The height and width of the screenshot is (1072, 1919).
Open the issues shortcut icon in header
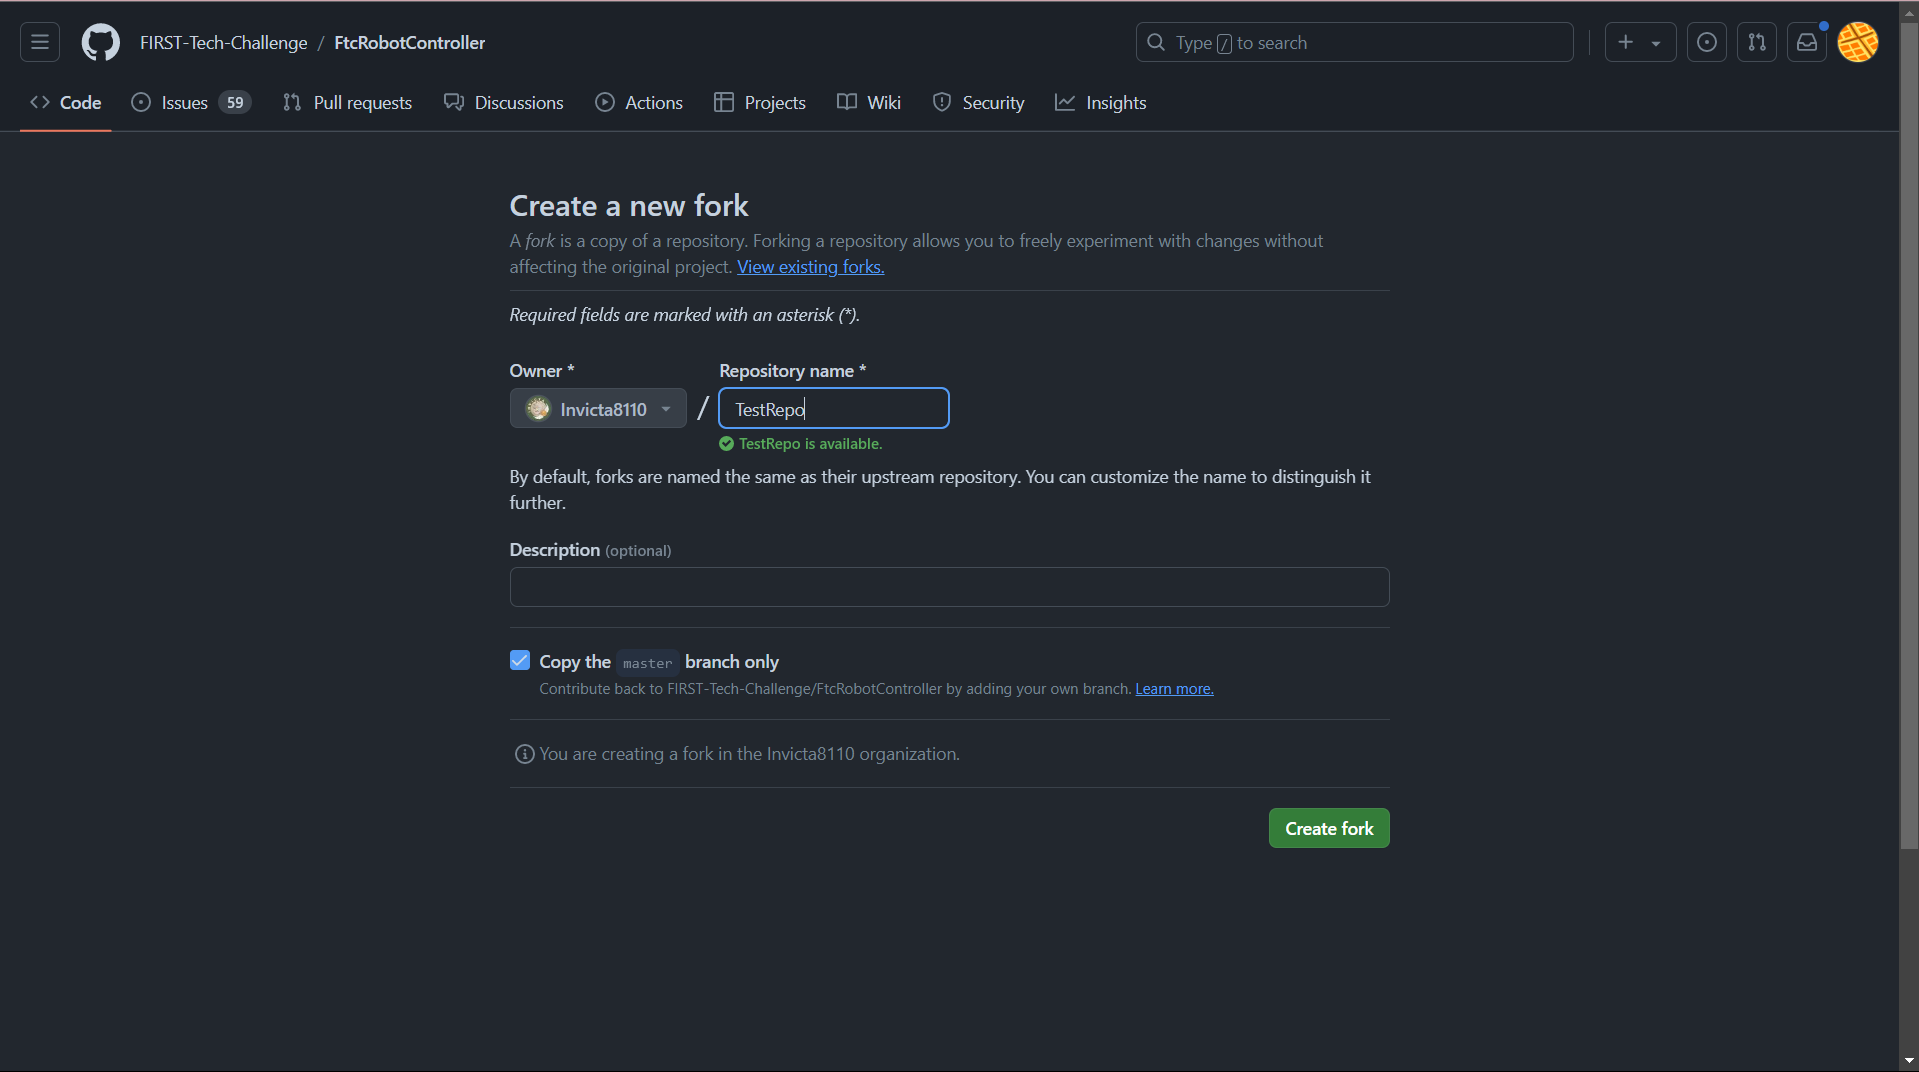[1707, 42]
